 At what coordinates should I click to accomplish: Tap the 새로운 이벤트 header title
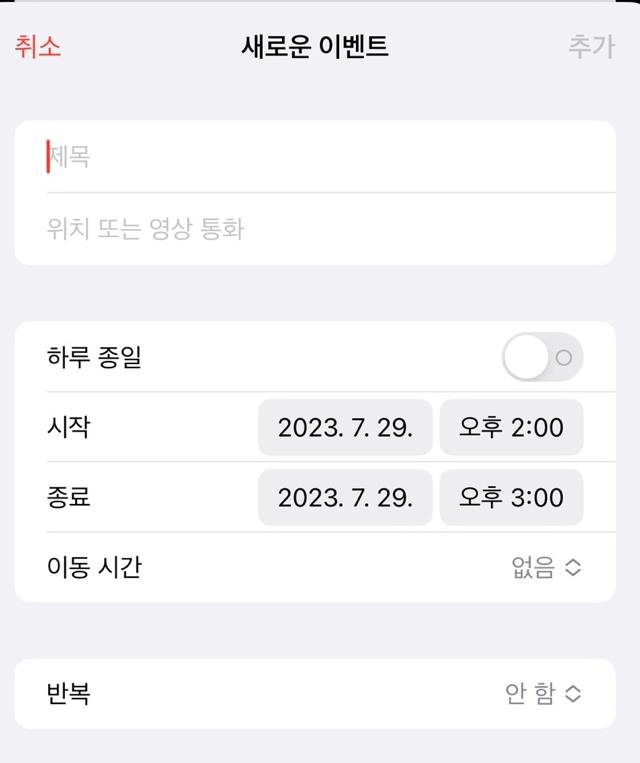click(x=315, y=47)
